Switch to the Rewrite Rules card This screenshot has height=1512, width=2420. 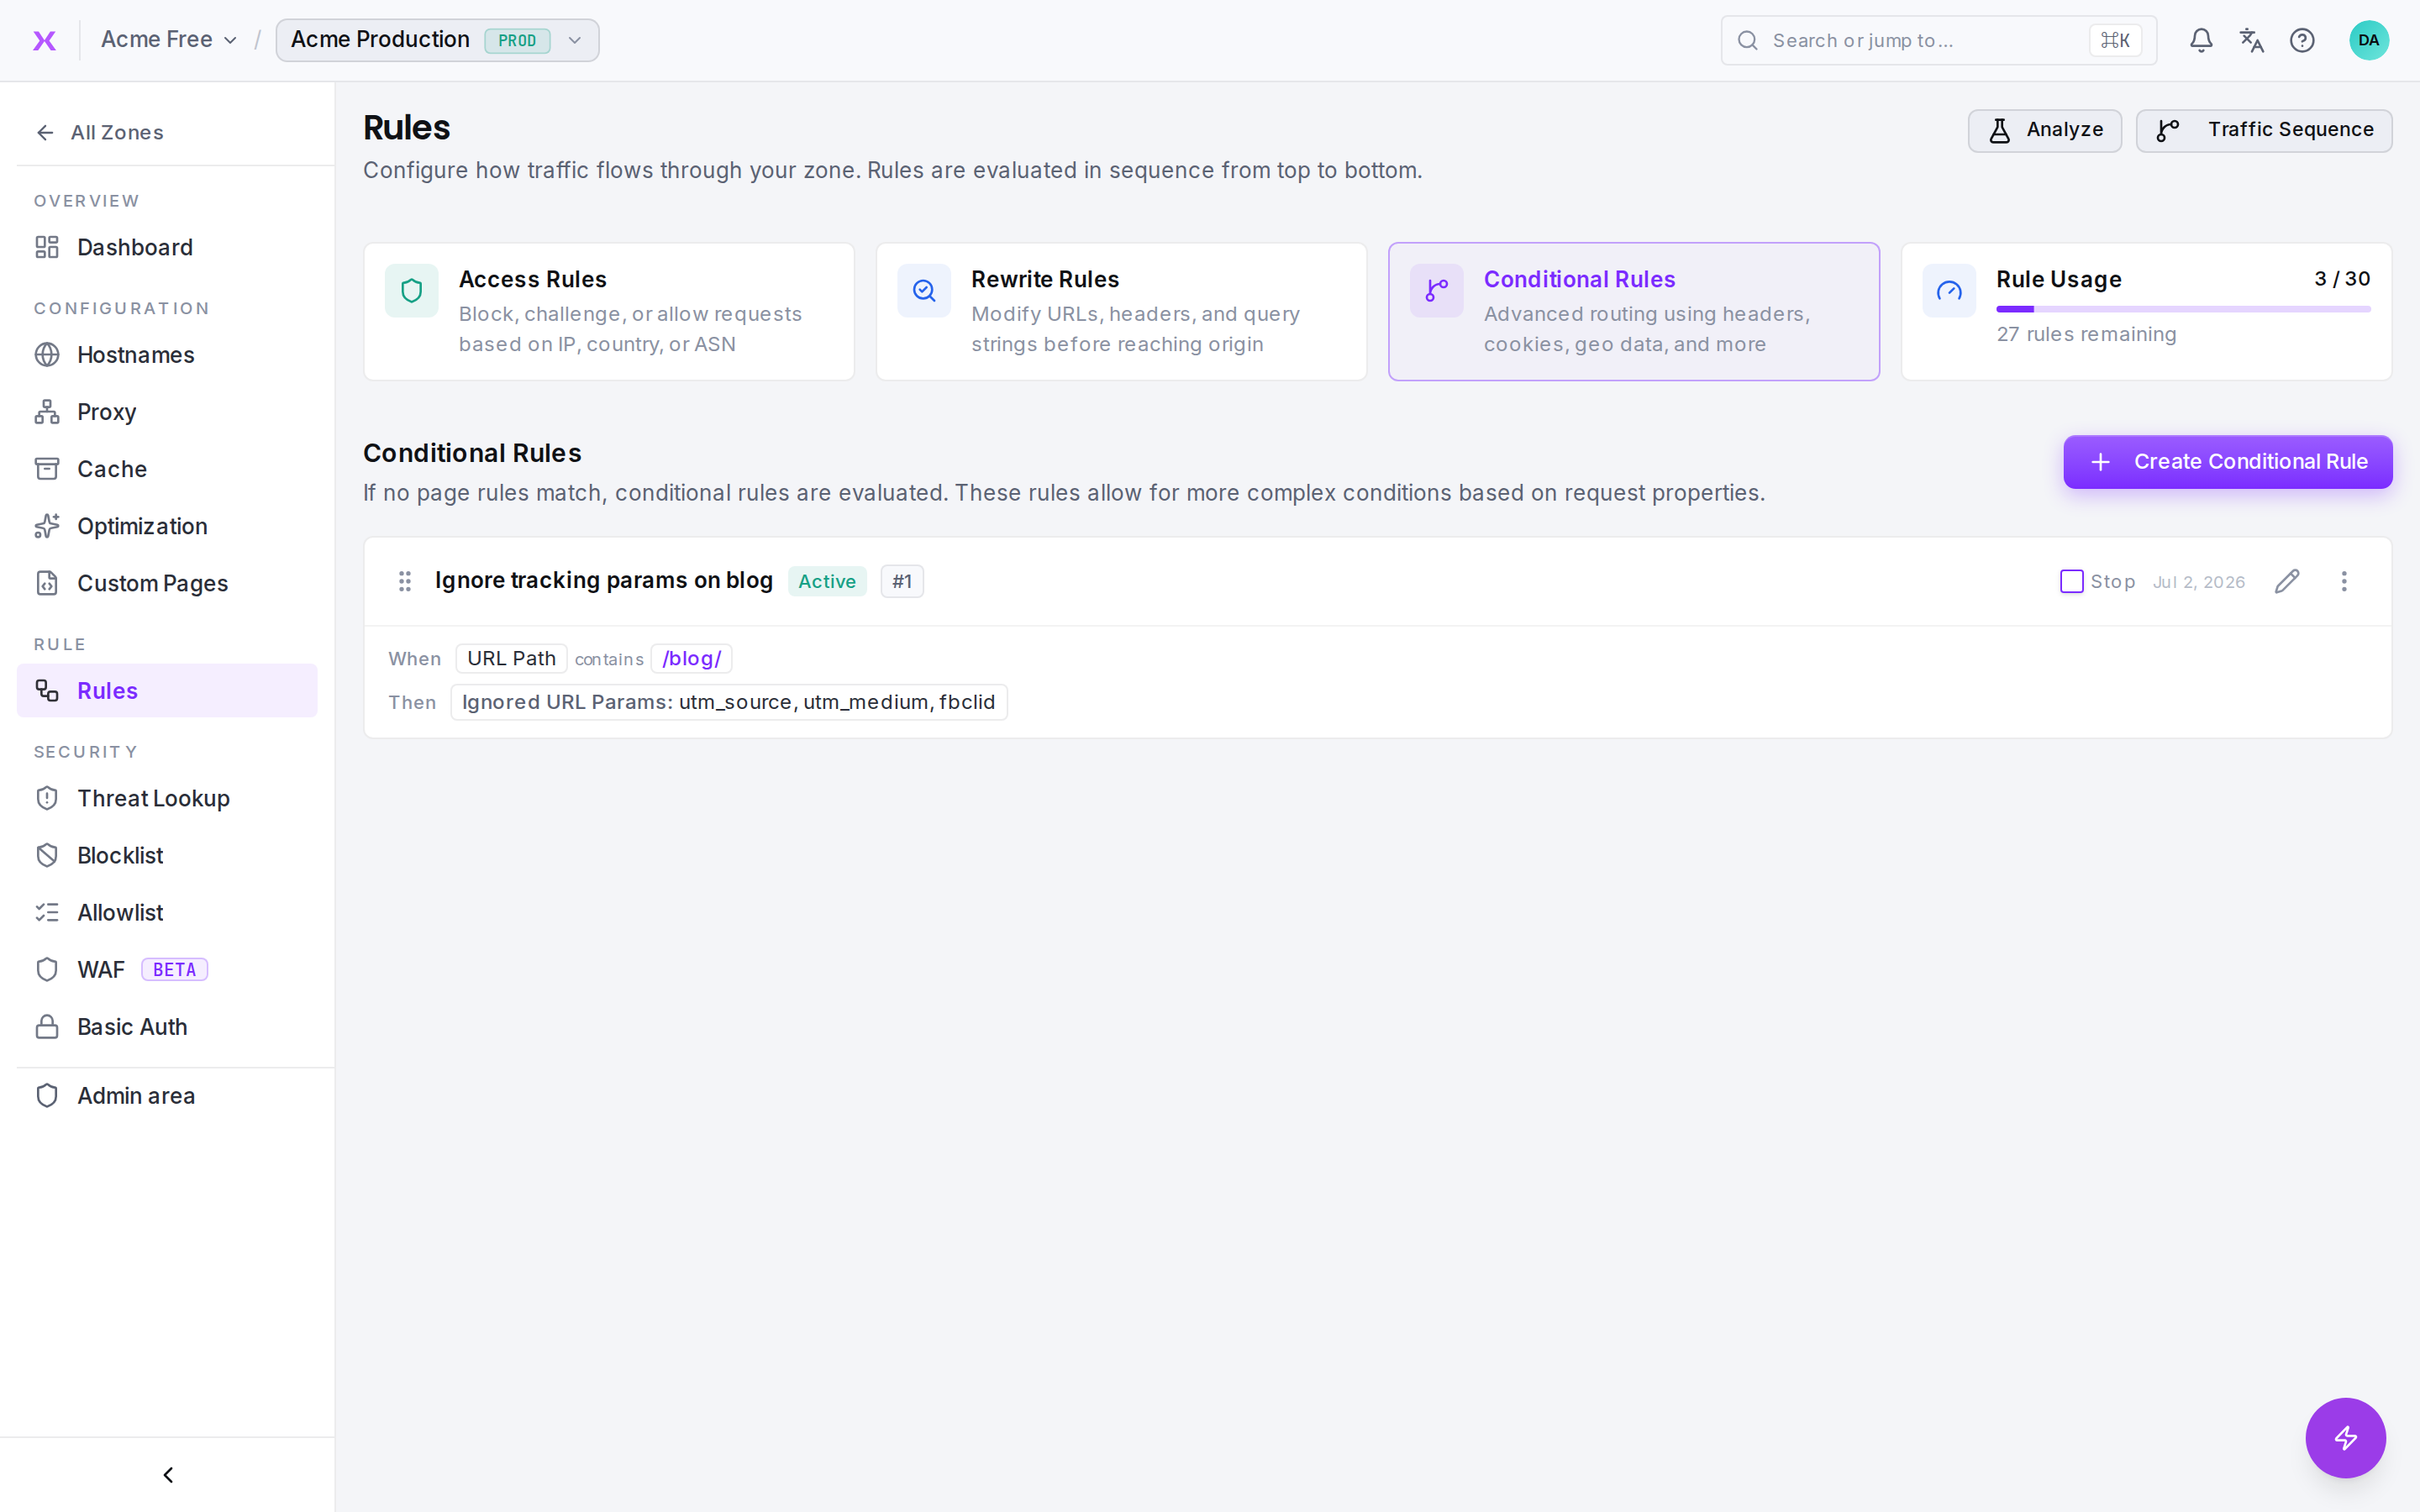(x=1121, y=311)
